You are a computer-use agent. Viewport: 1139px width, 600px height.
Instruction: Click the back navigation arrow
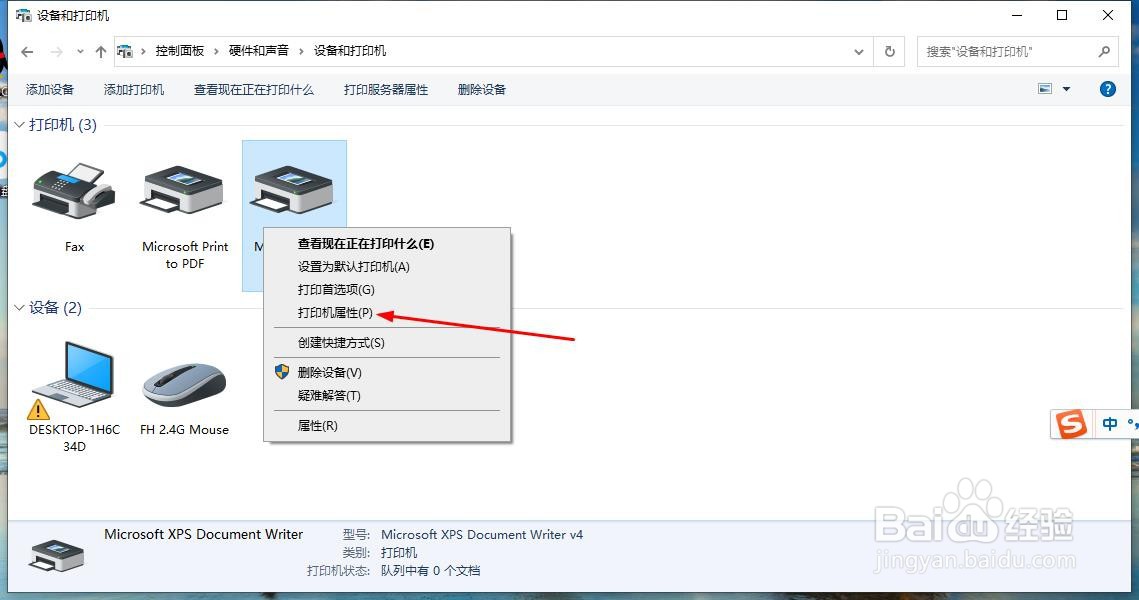point(27,51)
